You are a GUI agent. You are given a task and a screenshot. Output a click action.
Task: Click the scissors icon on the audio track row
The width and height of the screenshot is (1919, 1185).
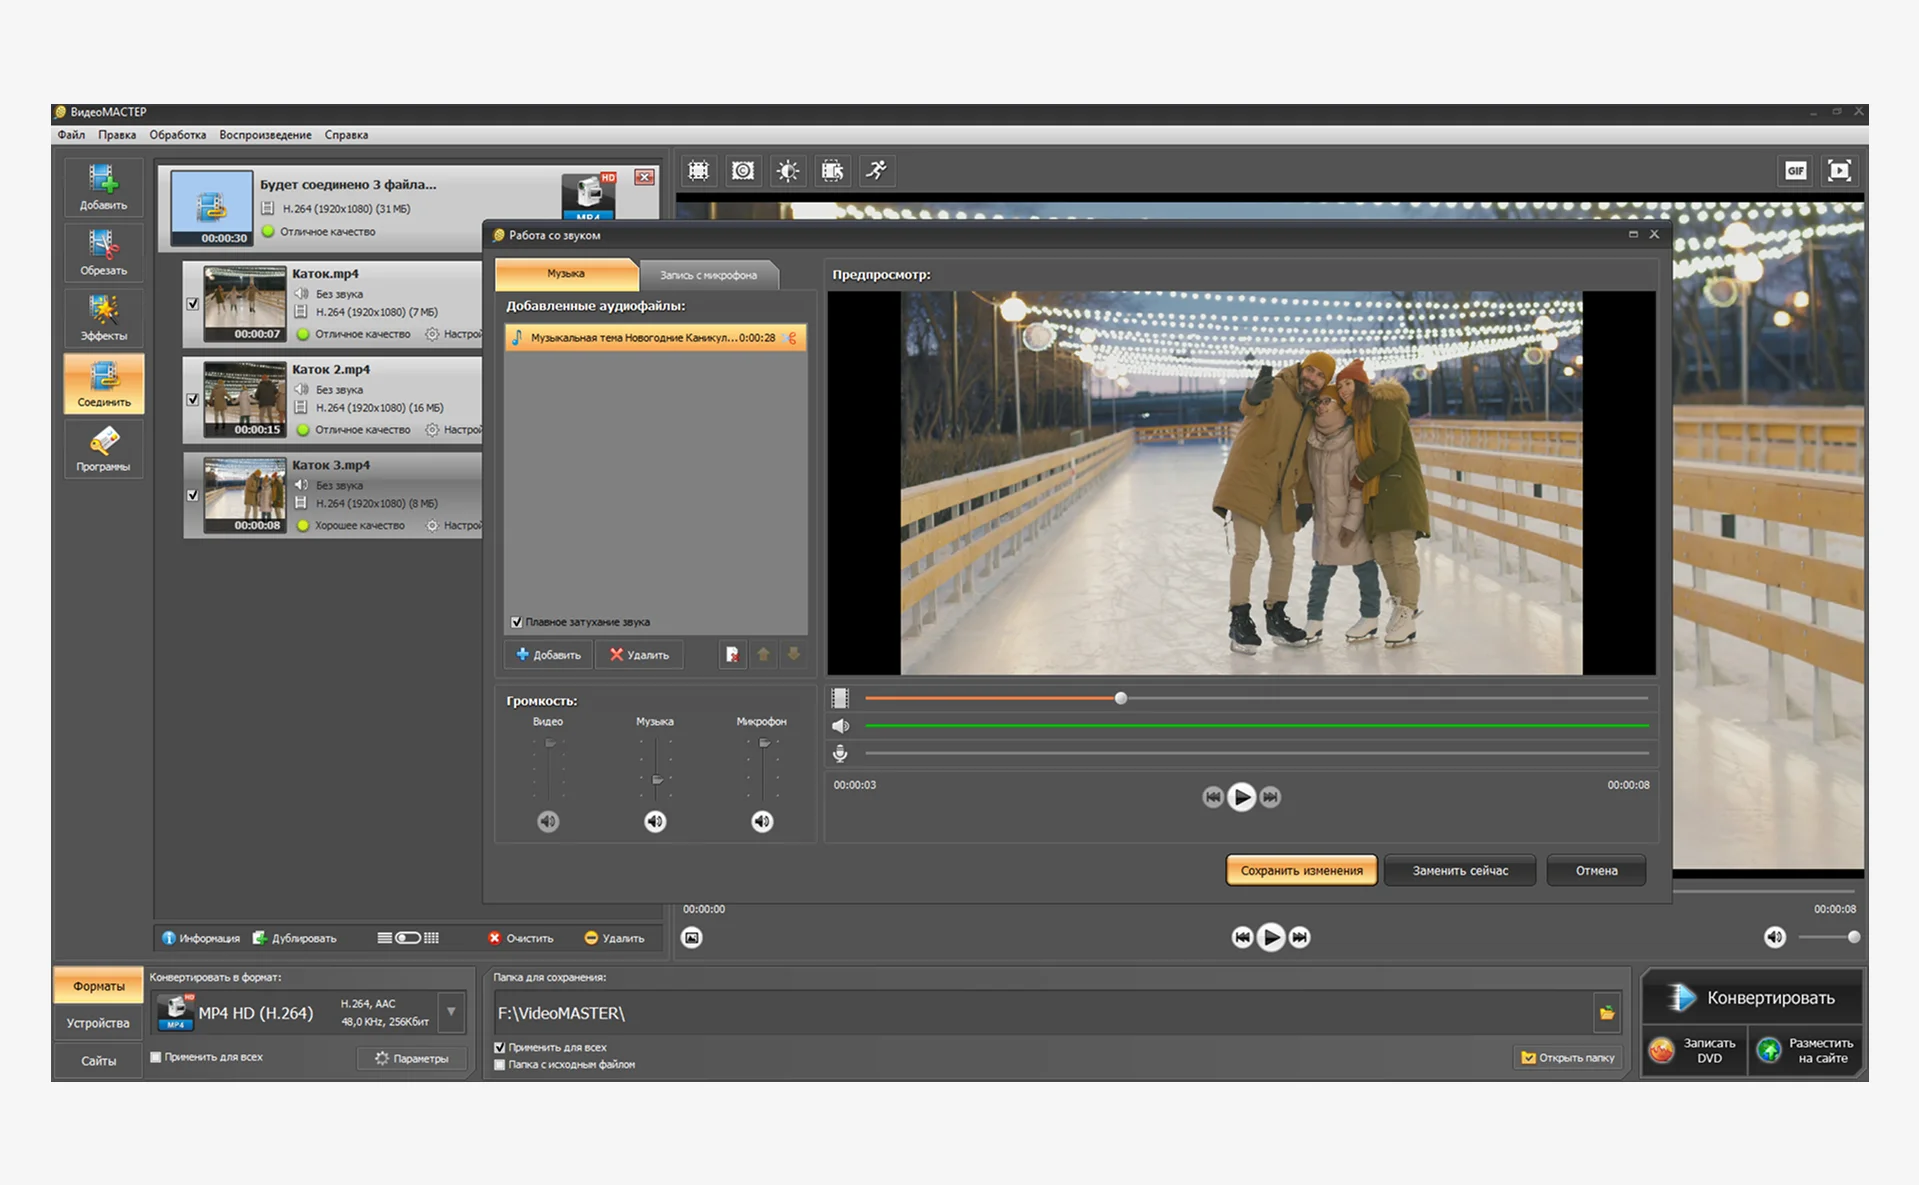[x=792, y=338]
